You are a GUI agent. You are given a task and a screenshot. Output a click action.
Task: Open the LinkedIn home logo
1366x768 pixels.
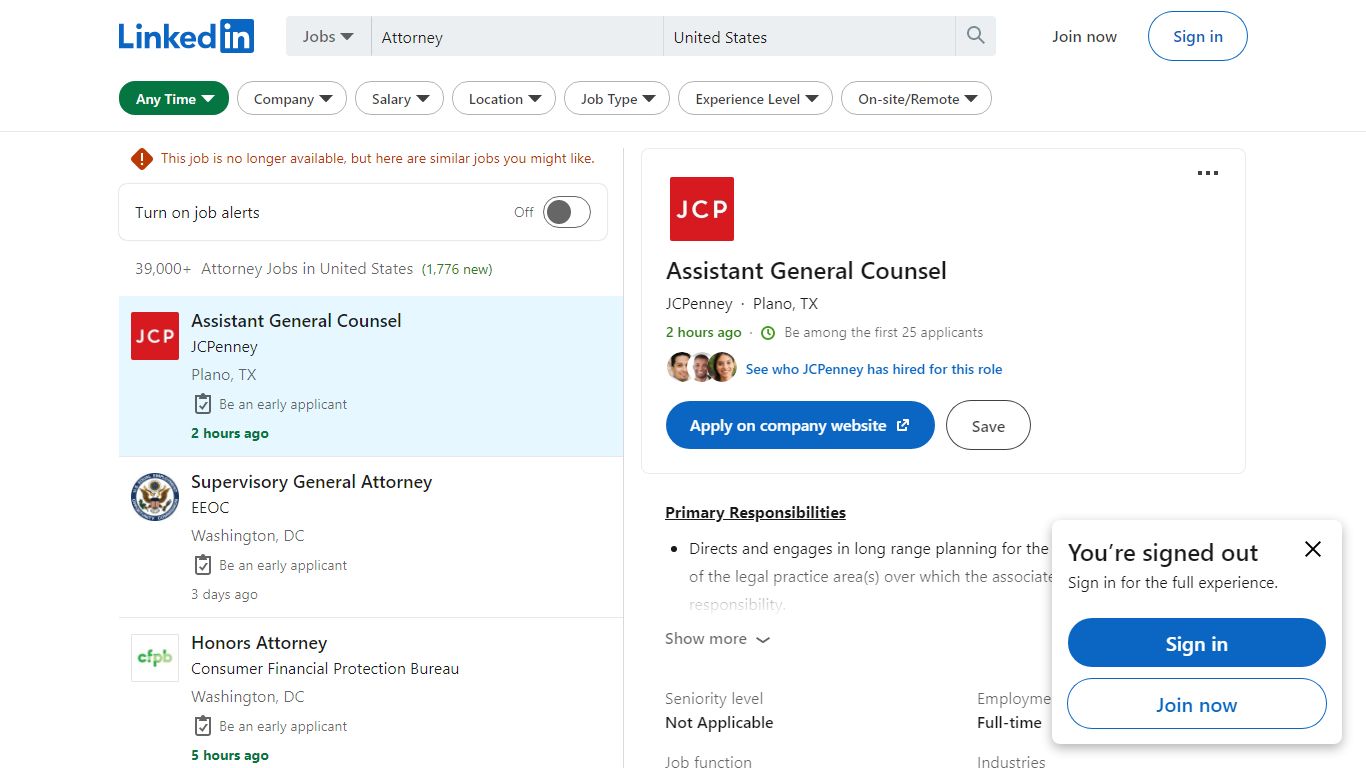tap(186, 36)
